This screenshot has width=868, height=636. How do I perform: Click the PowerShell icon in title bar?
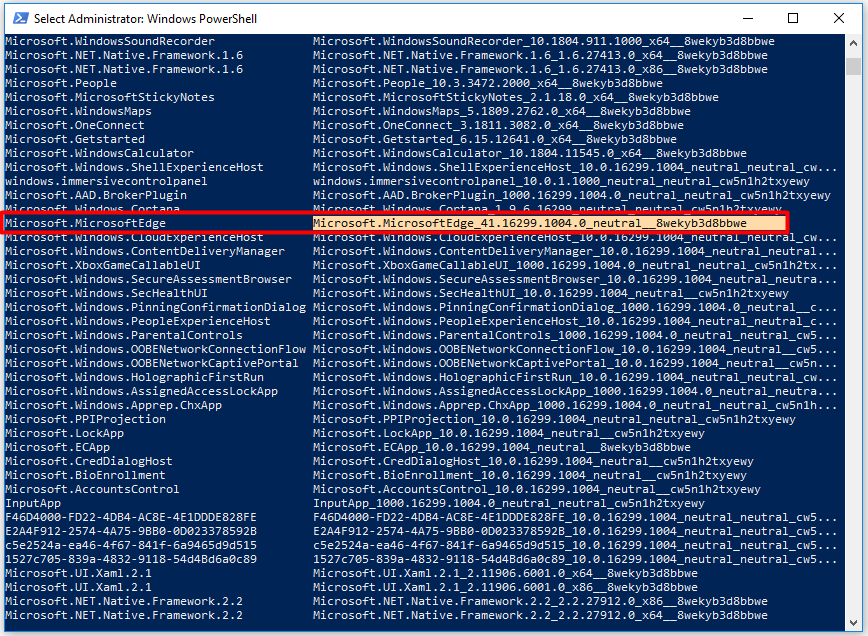click(x=20, y=18)
